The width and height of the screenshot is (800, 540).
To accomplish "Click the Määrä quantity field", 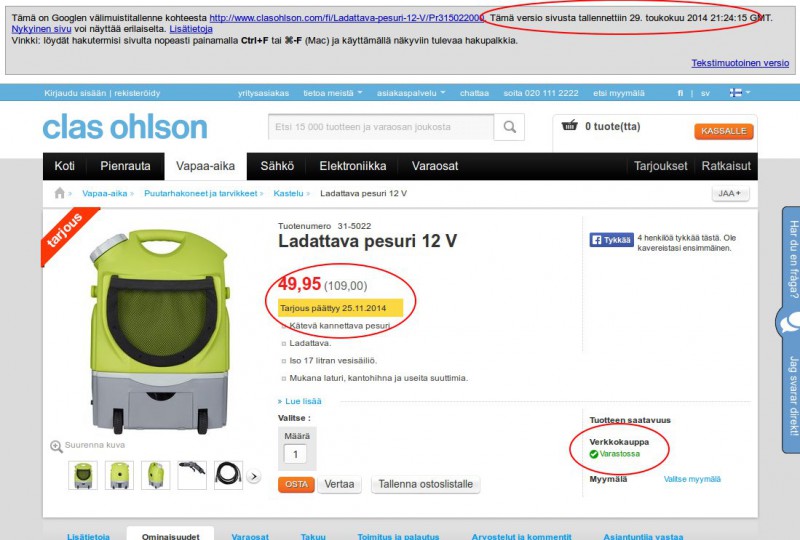I will (x=295, y=454).
